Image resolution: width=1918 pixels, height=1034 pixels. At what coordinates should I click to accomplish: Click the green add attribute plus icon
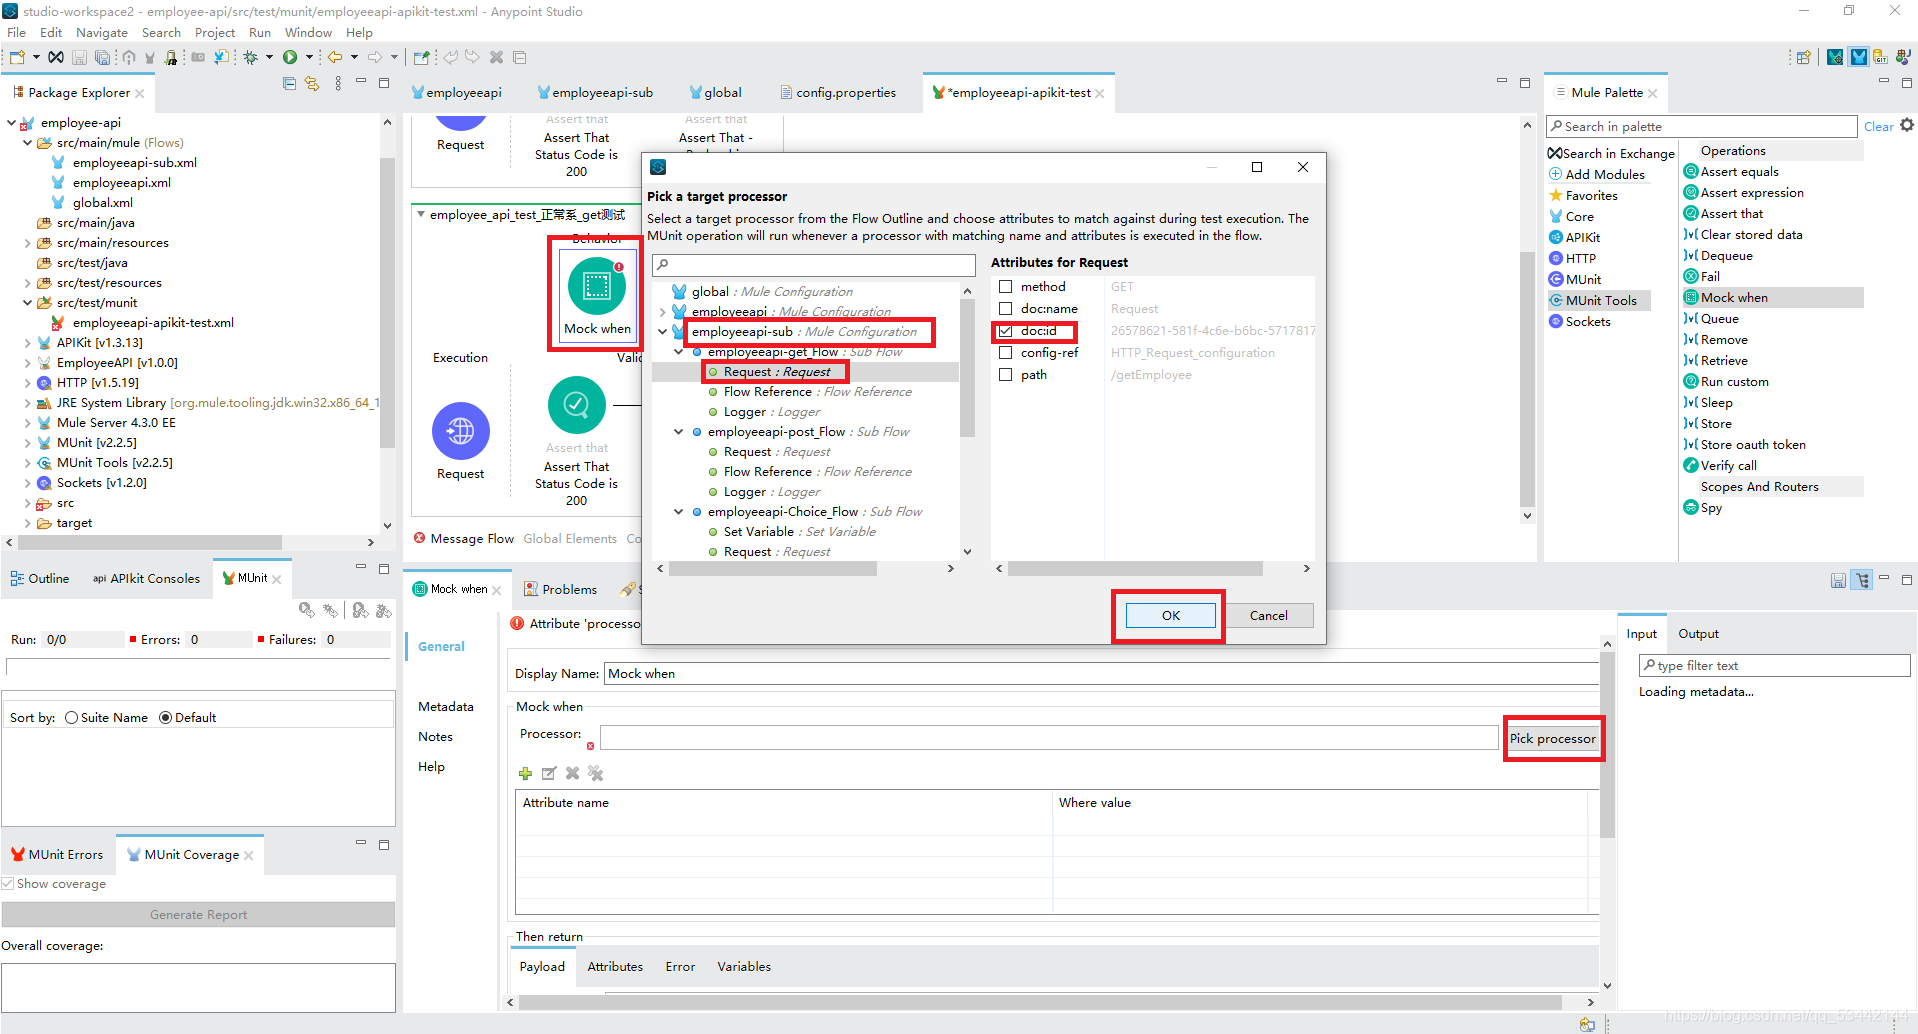pyautogui.click(x=525, y=773)
